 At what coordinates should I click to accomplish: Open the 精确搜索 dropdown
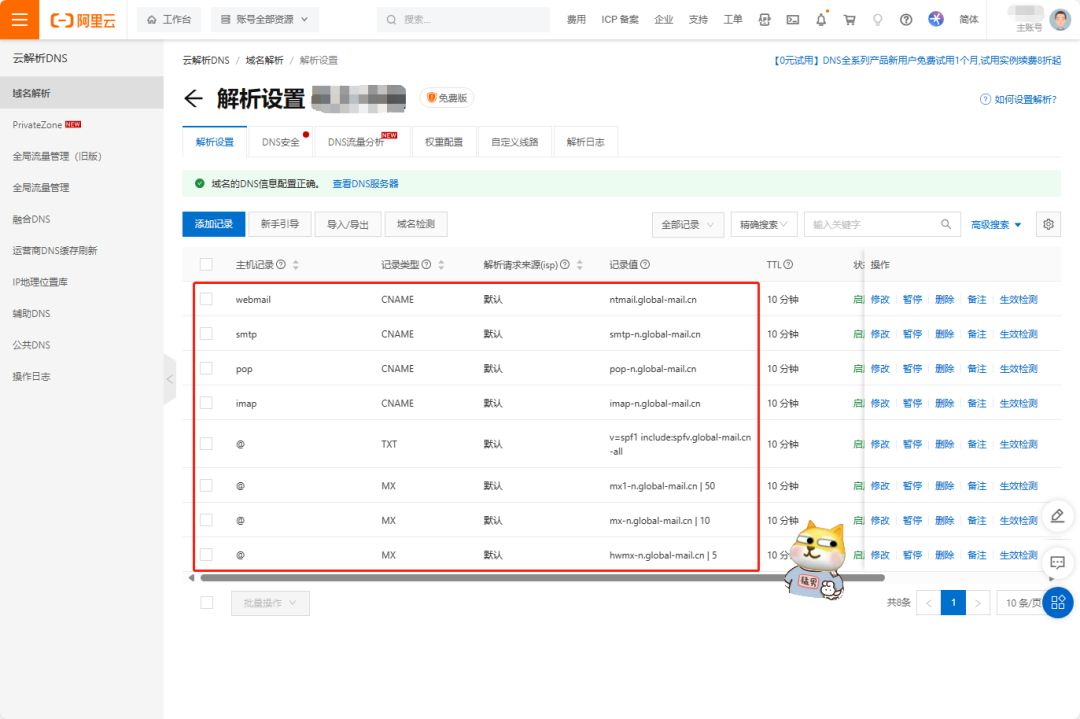pyautogui.click(x=764, y=225)
